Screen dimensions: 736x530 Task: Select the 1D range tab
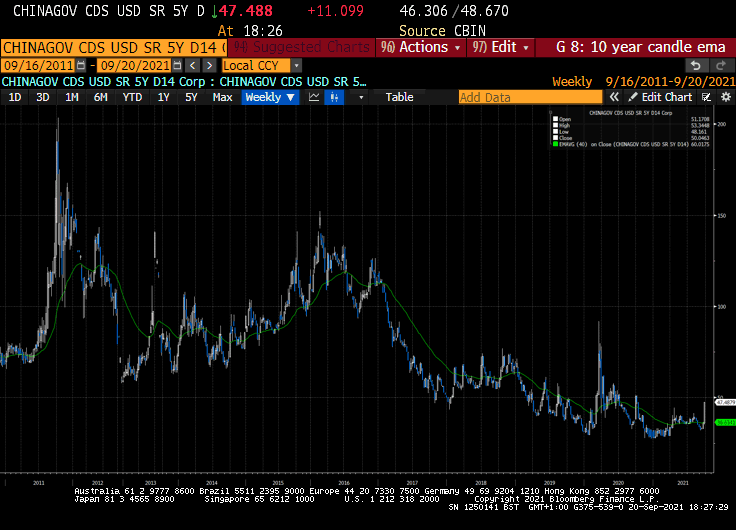(x=15, y=97)
